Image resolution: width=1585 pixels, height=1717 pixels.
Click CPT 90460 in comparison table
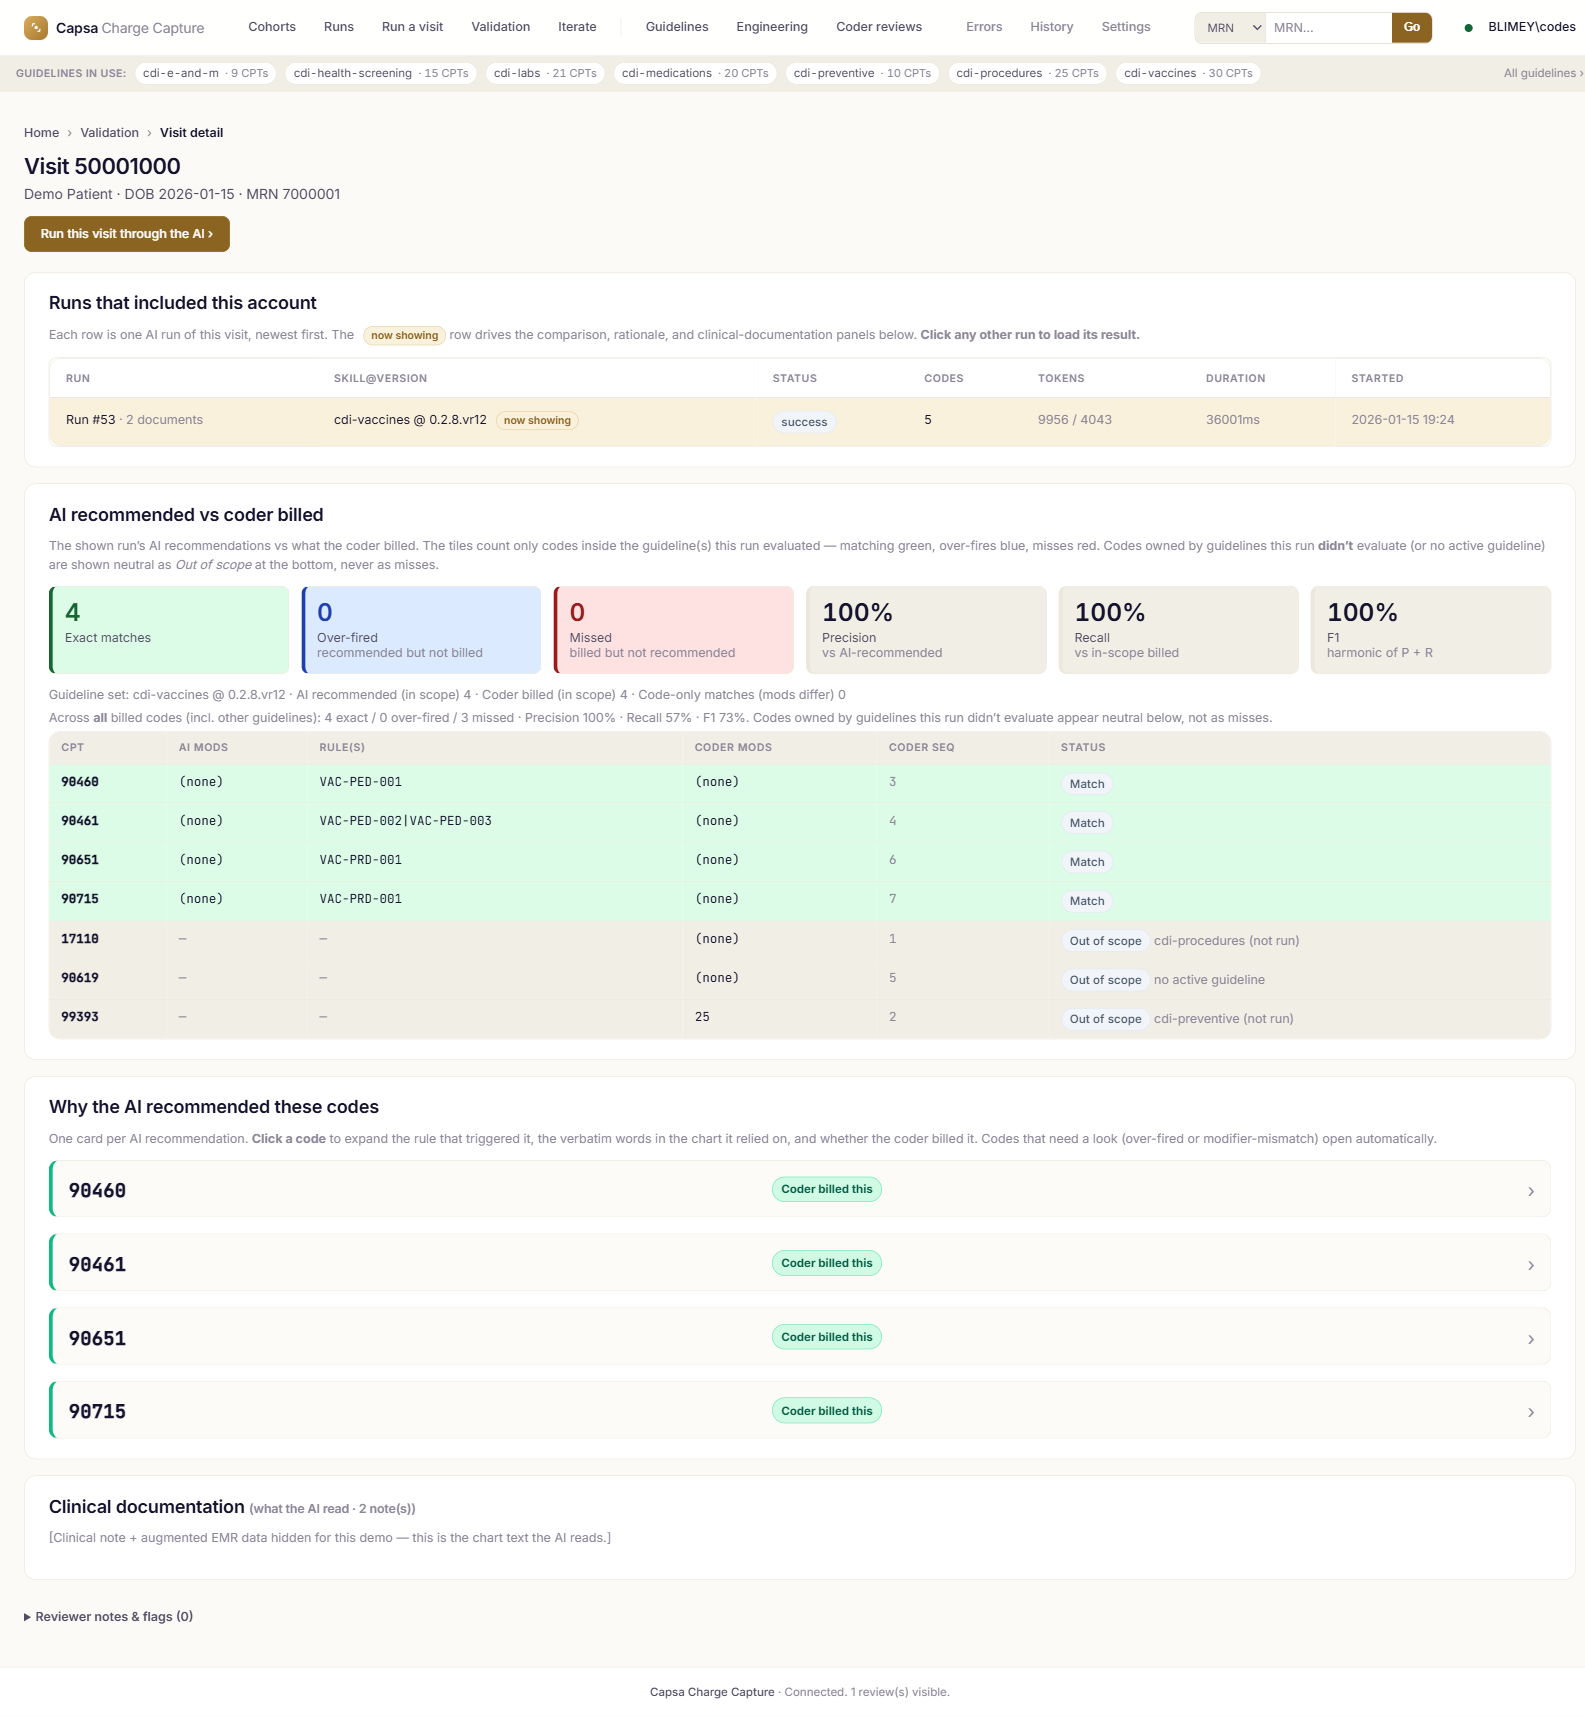point(80,782)
